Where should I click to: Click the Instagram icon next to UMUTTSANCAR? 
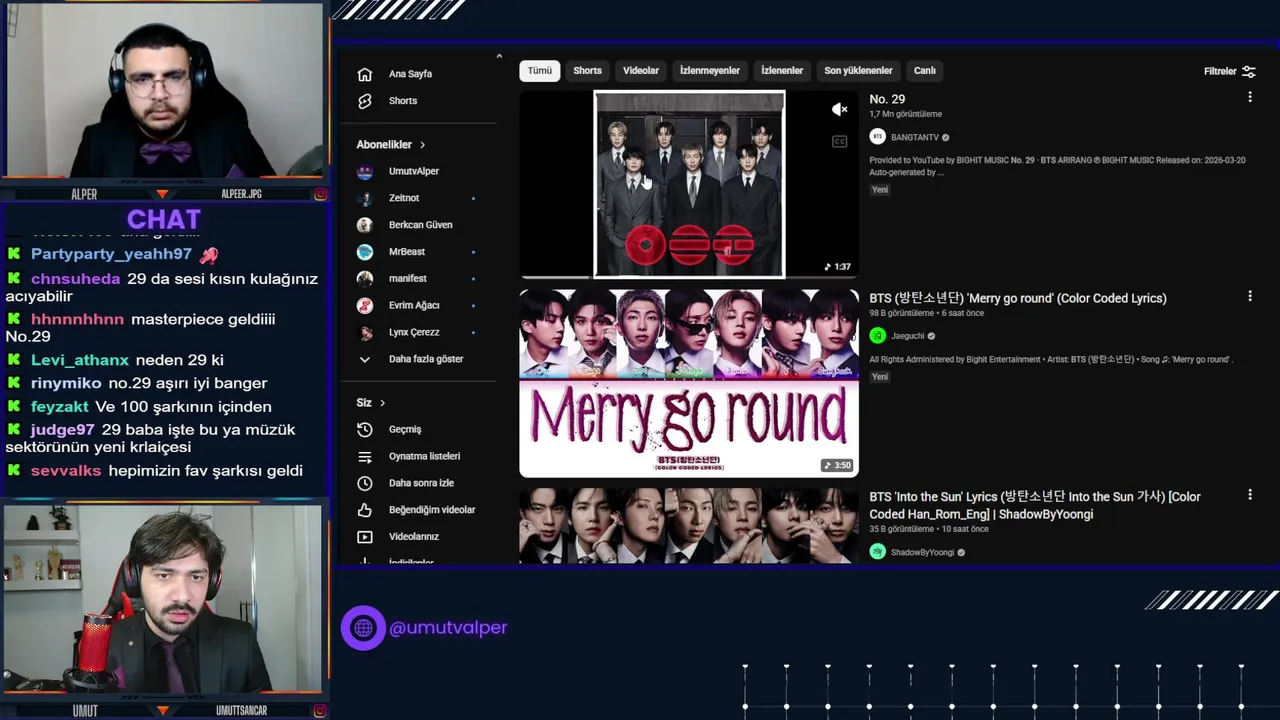[x=321, y=711]
